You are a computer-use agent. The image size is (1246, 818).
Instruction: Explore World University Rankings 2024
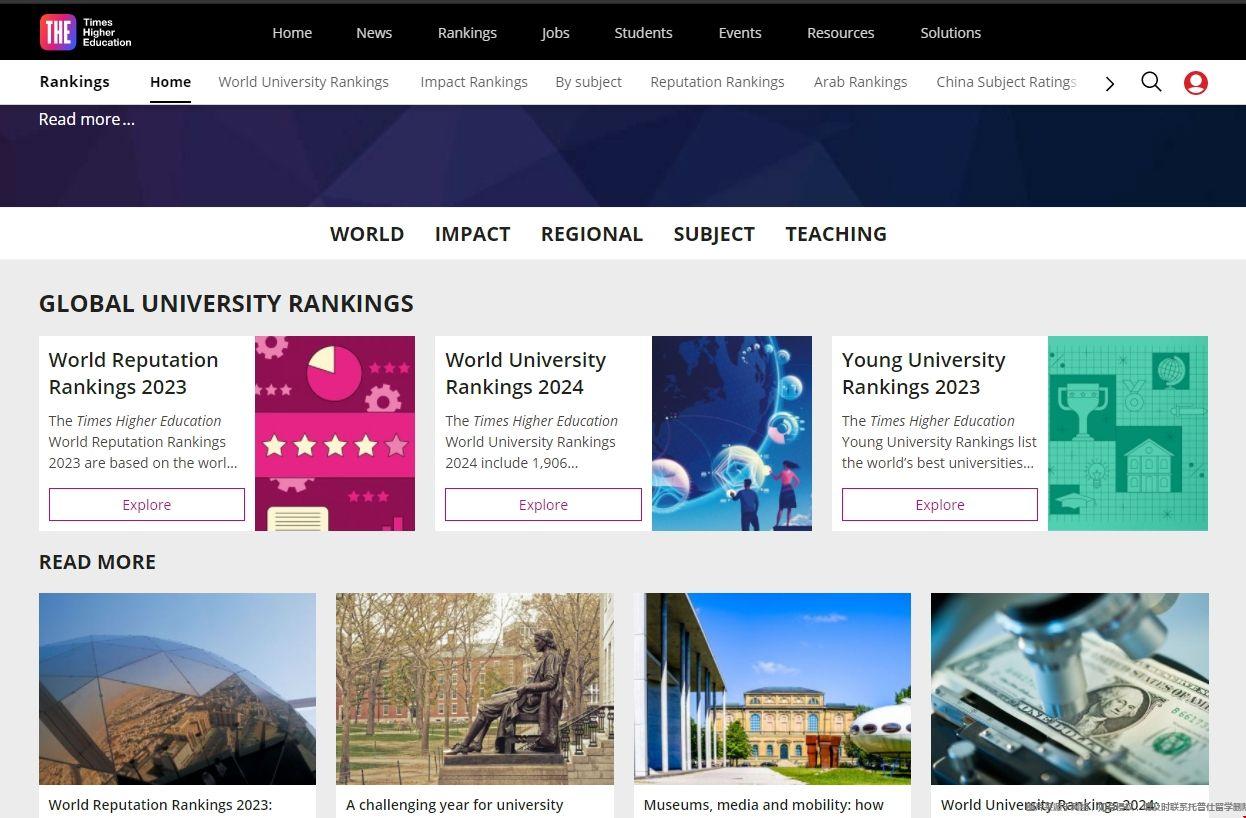(543, 505)
